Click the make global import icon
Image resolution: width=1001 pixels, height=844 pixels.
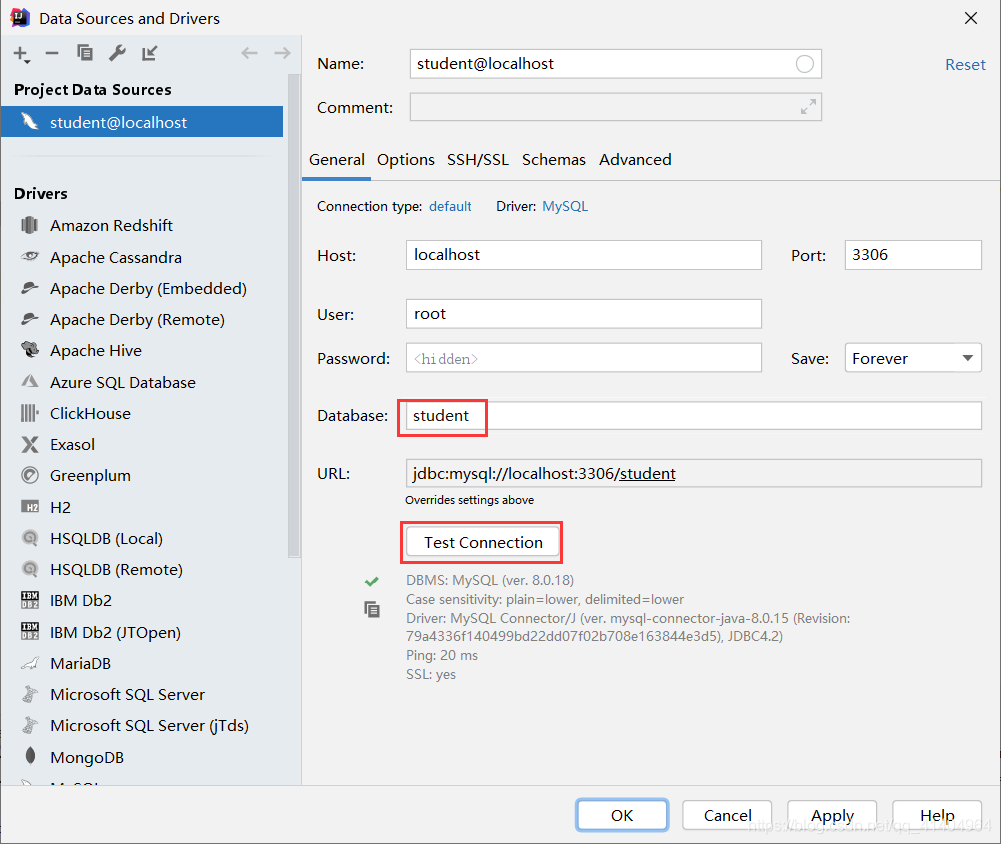pos(149,53)
